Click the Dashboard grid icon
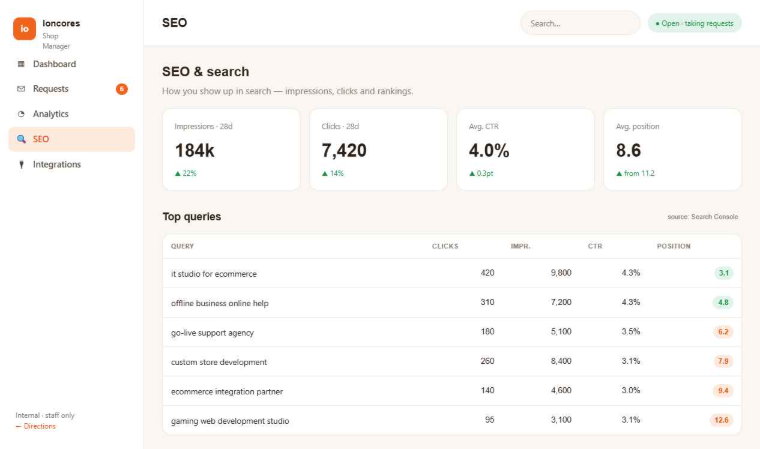760x449 pixels. (21, 64)
